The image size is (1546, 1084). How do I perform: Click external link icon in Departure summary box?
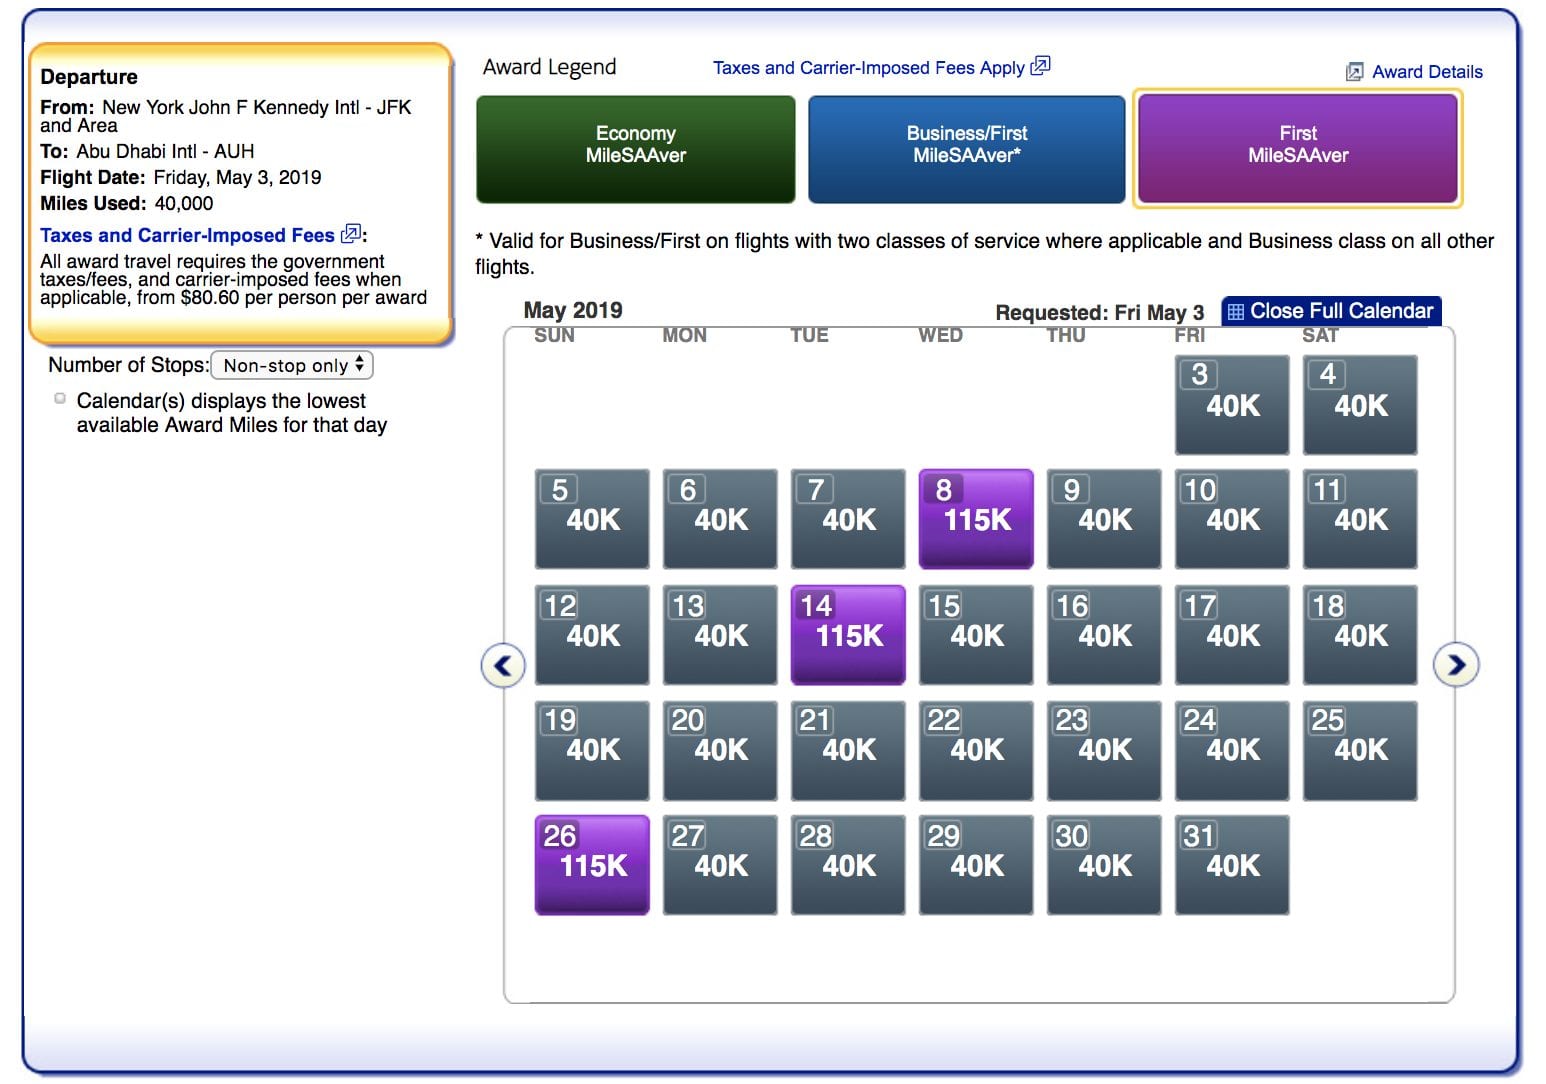click(351, 234)
